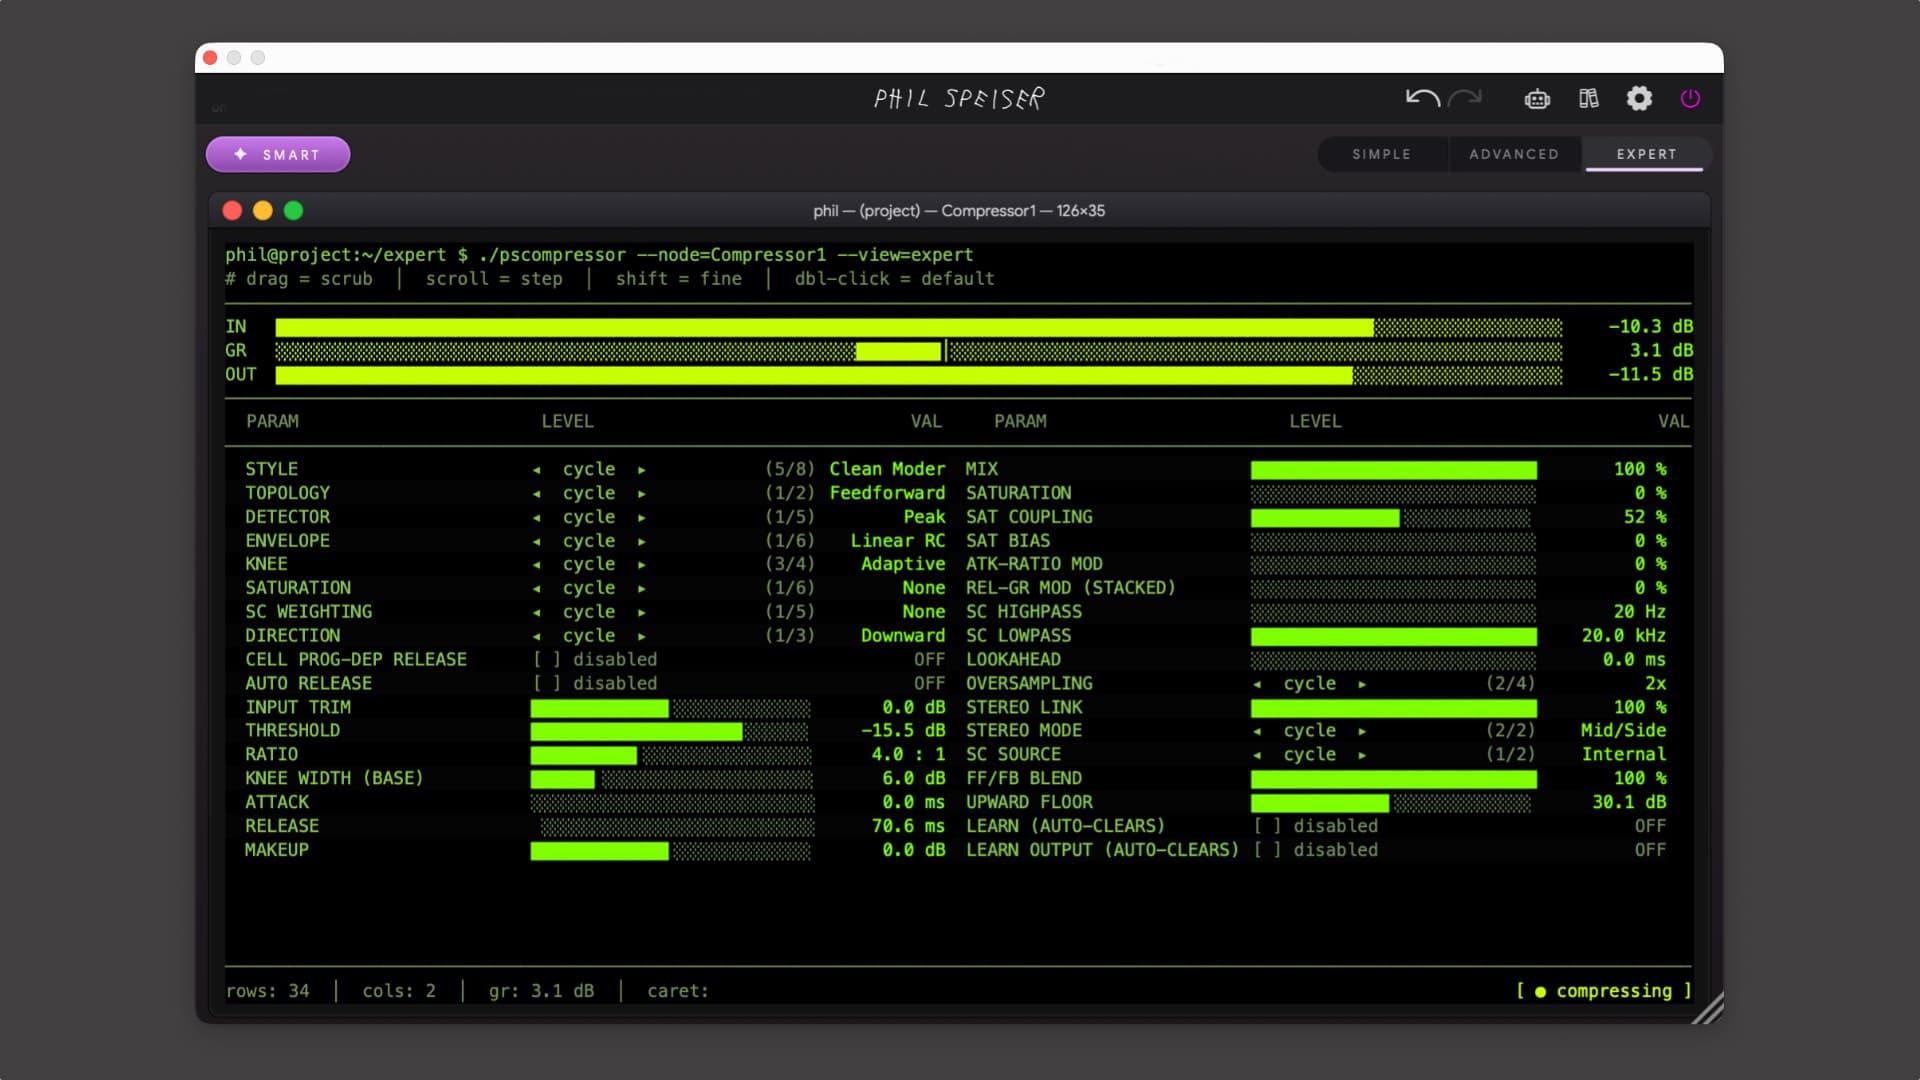The image size is (1920, 1080).
Task: Click the terminal yellow minimize button
Action: click(x=263, y=210)
